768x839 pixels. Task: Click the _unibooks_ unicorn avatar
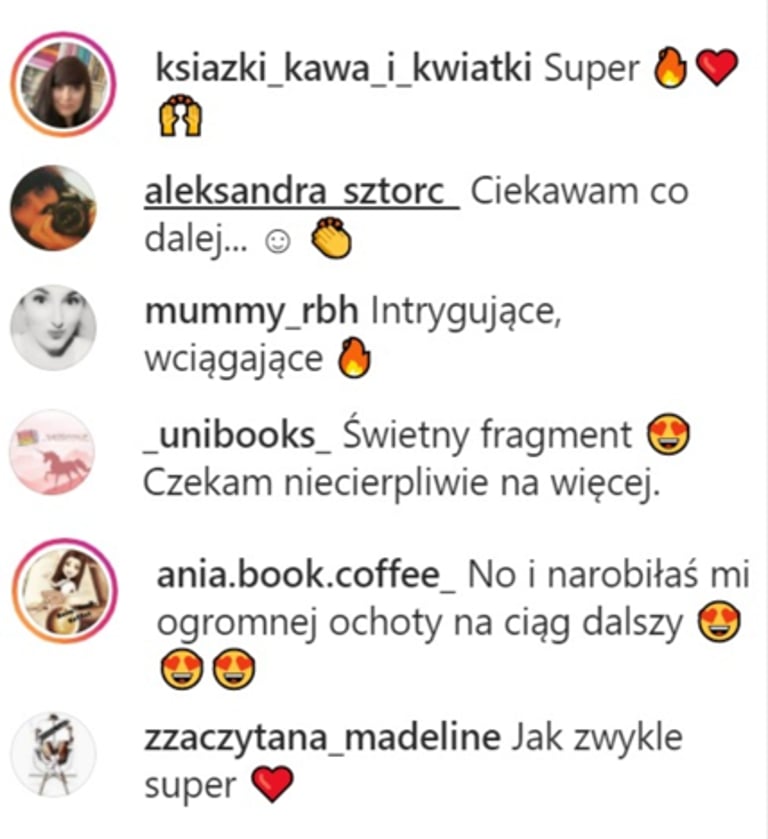pos(52,452)
